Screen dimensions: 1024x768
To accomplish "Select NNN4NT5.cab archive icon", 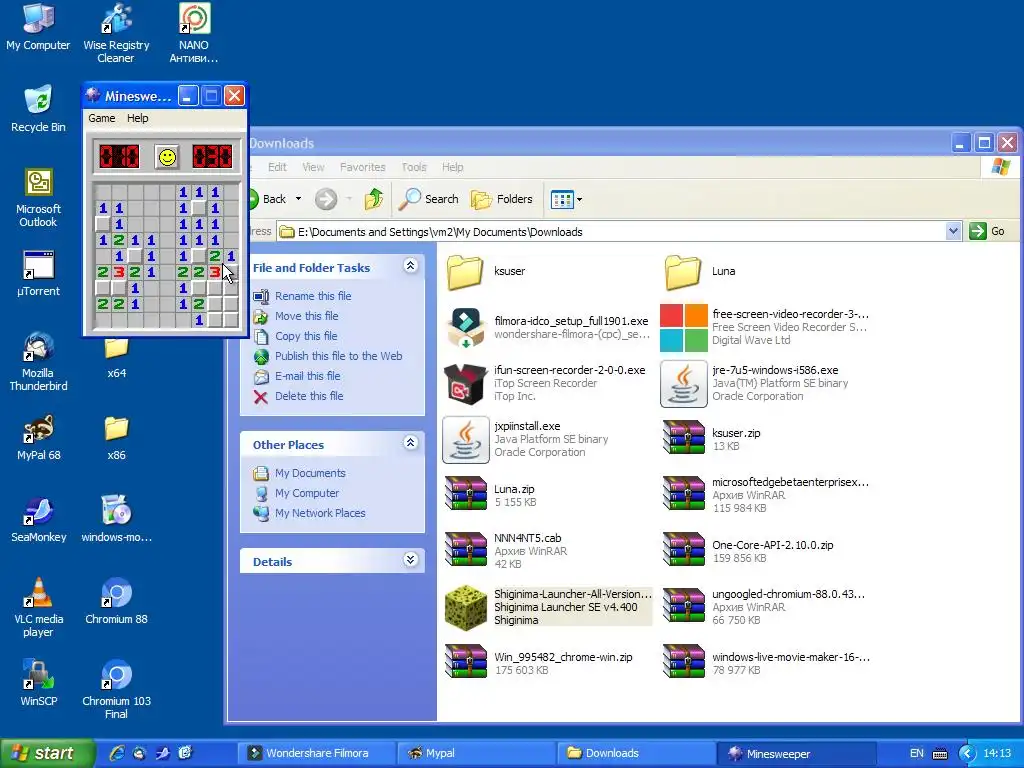I will pyautogui.click(x=466, y=549).
